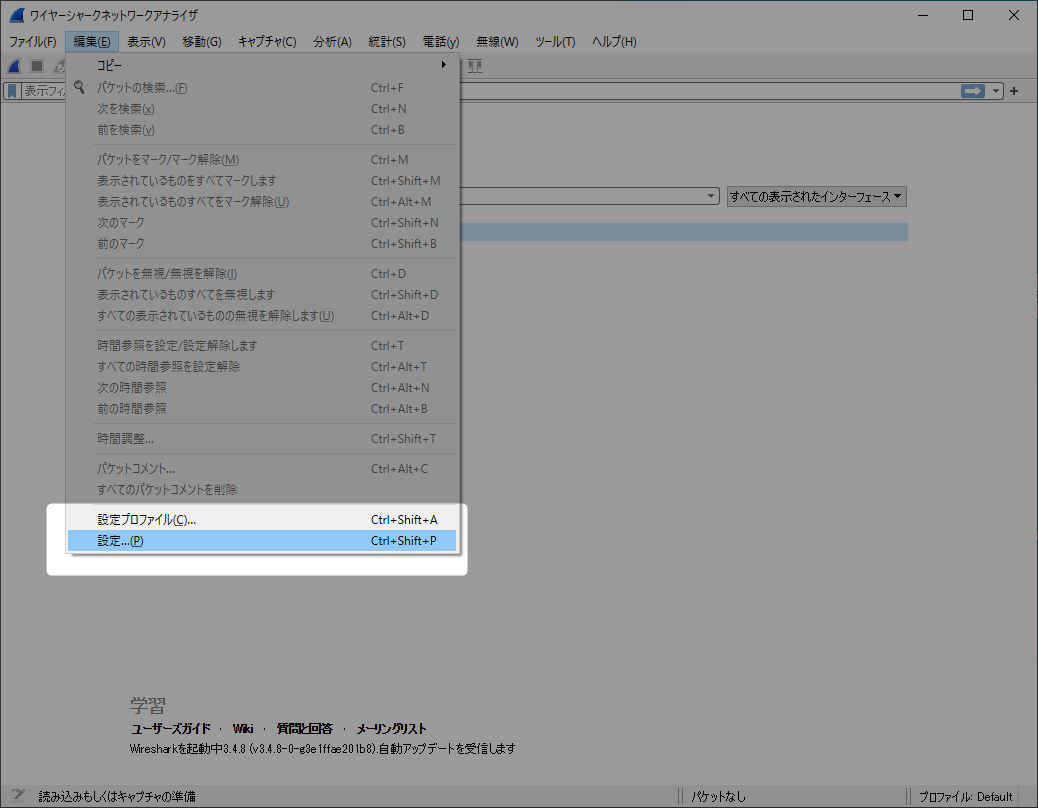Viewport: 1038px width, 808px height.
Task: Click the plus filter expression button
Action: coord(1014,91)
